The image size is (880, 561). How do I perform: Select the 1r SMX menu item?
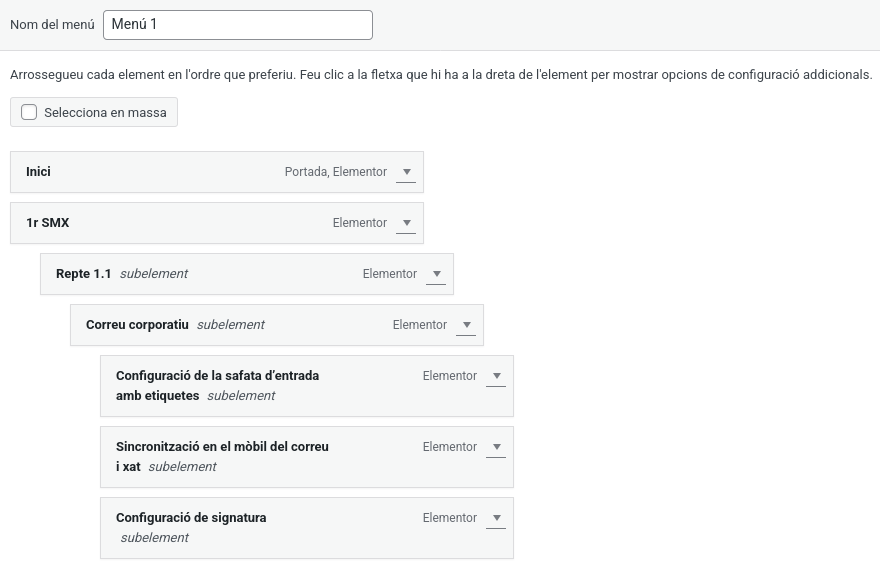[x=150, y=223]
